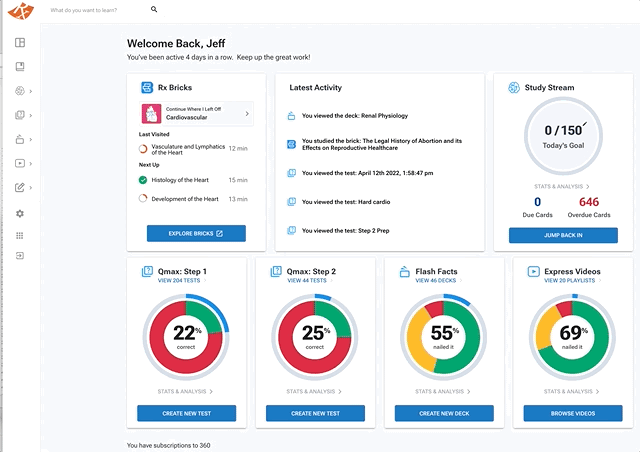Expand the videos sidebar chevron
Screen dimensions: 640x452
pos(31,164)
